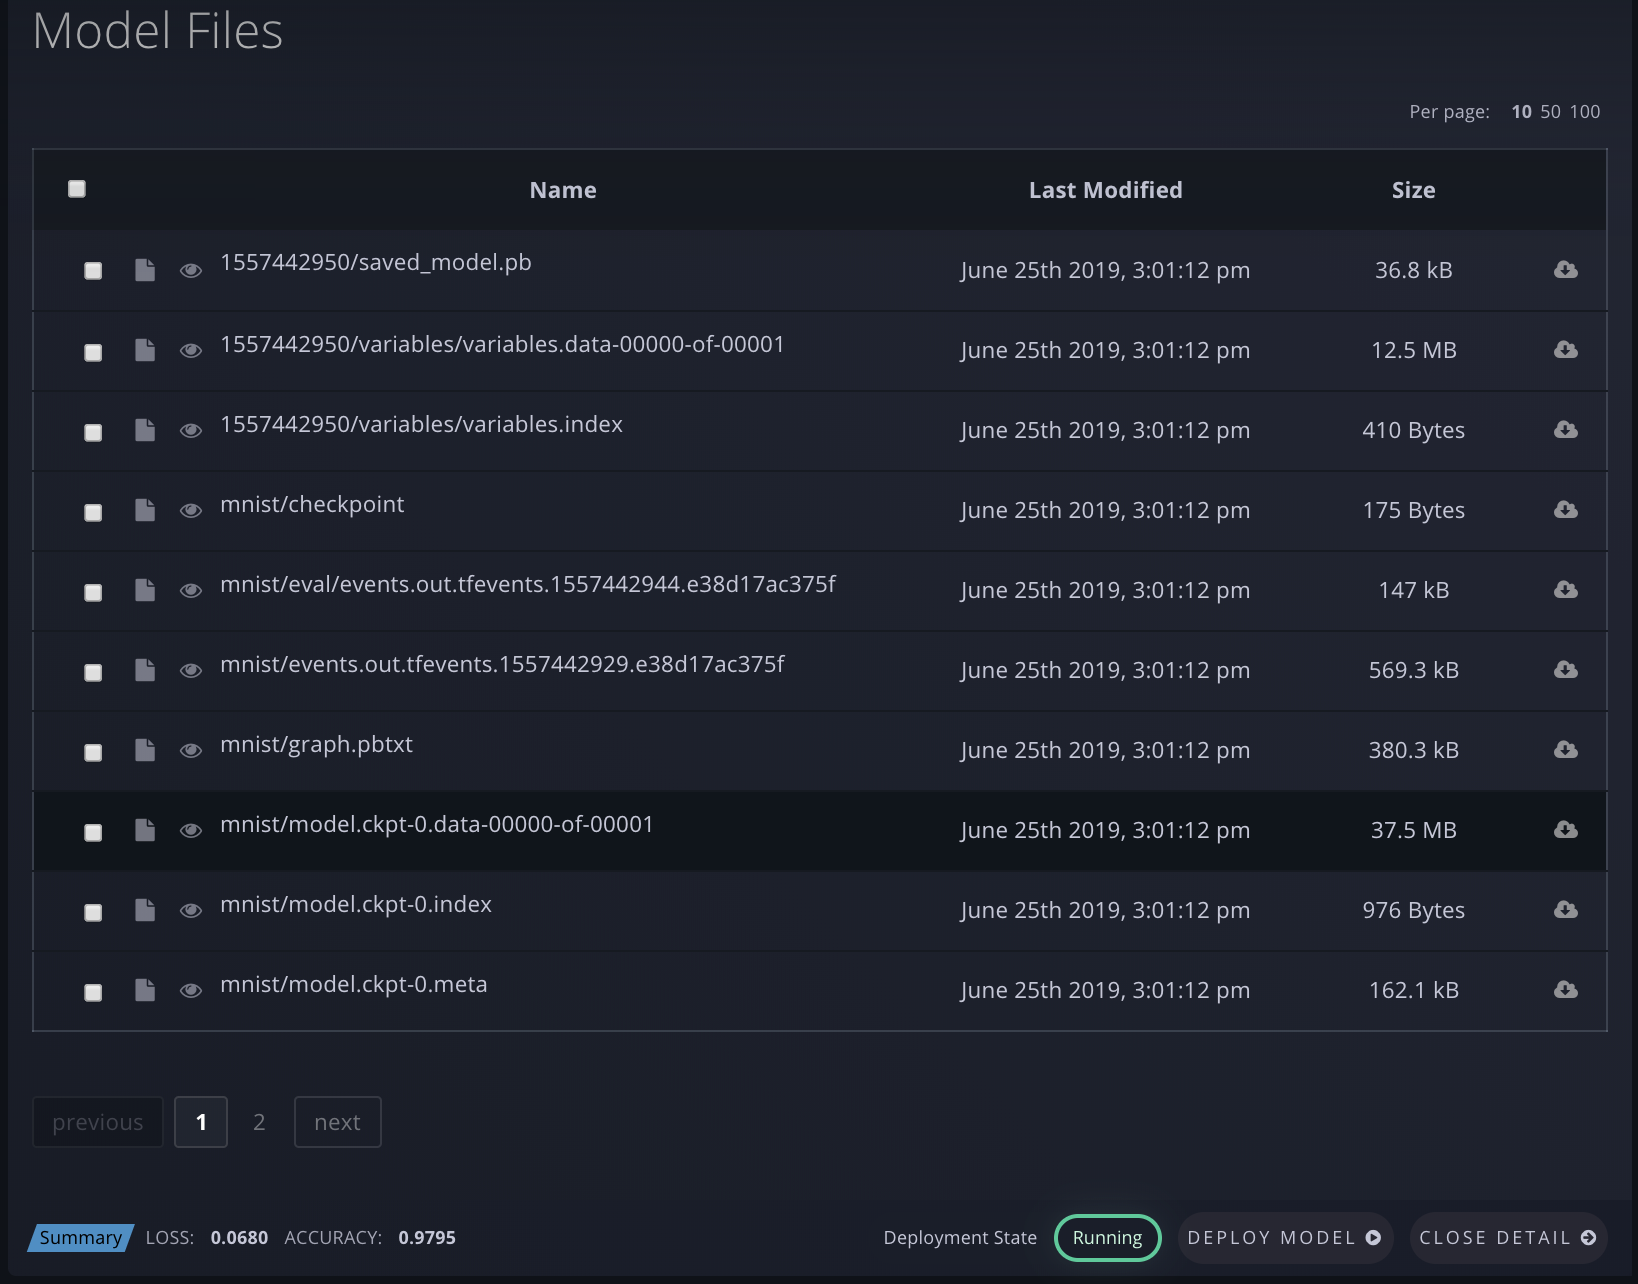Click the next page button
This screenshot has width=1638, height=1284.
(x=338, y=1122)
